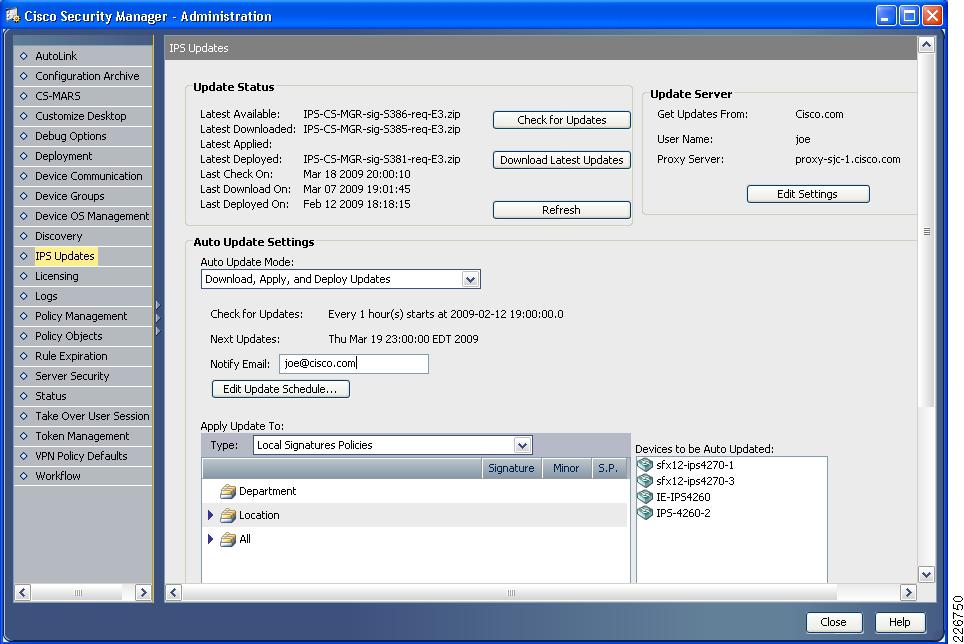Click Download Latest Updates button
The height and width of the screenshot is (644, 964).
(561, 160)
